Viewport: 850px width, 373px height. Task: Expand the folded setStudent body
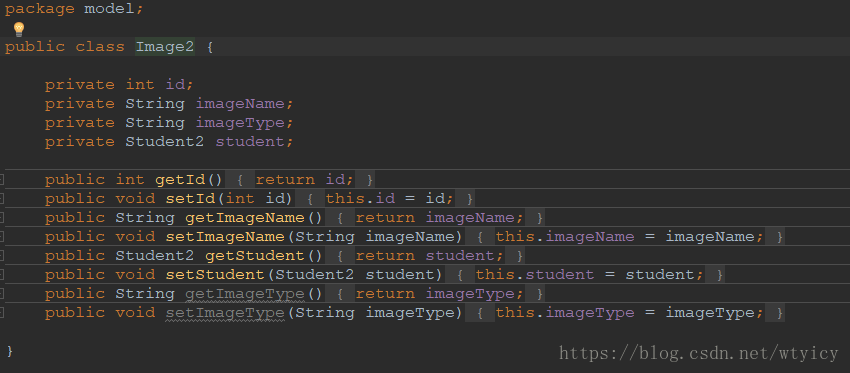pyautogui.click(x=2, y=275)
